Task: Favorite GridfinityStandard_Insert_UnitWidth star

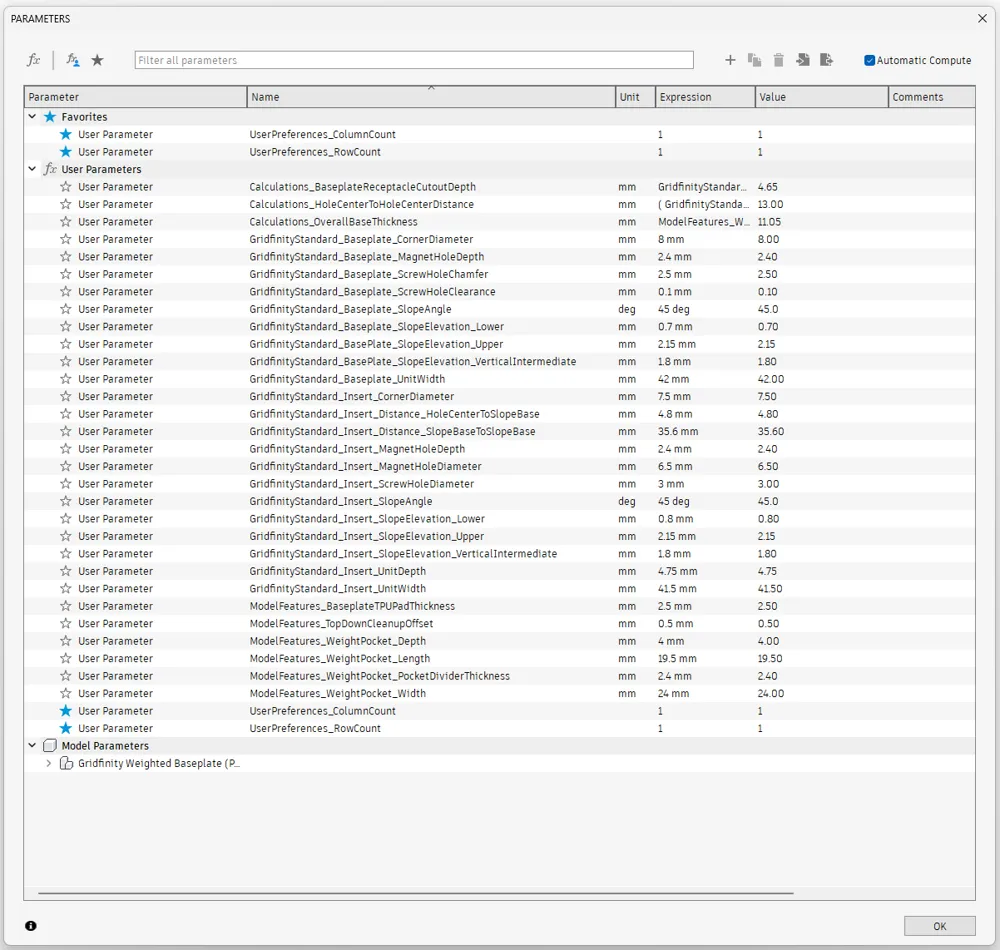Action: click(65, 588)
